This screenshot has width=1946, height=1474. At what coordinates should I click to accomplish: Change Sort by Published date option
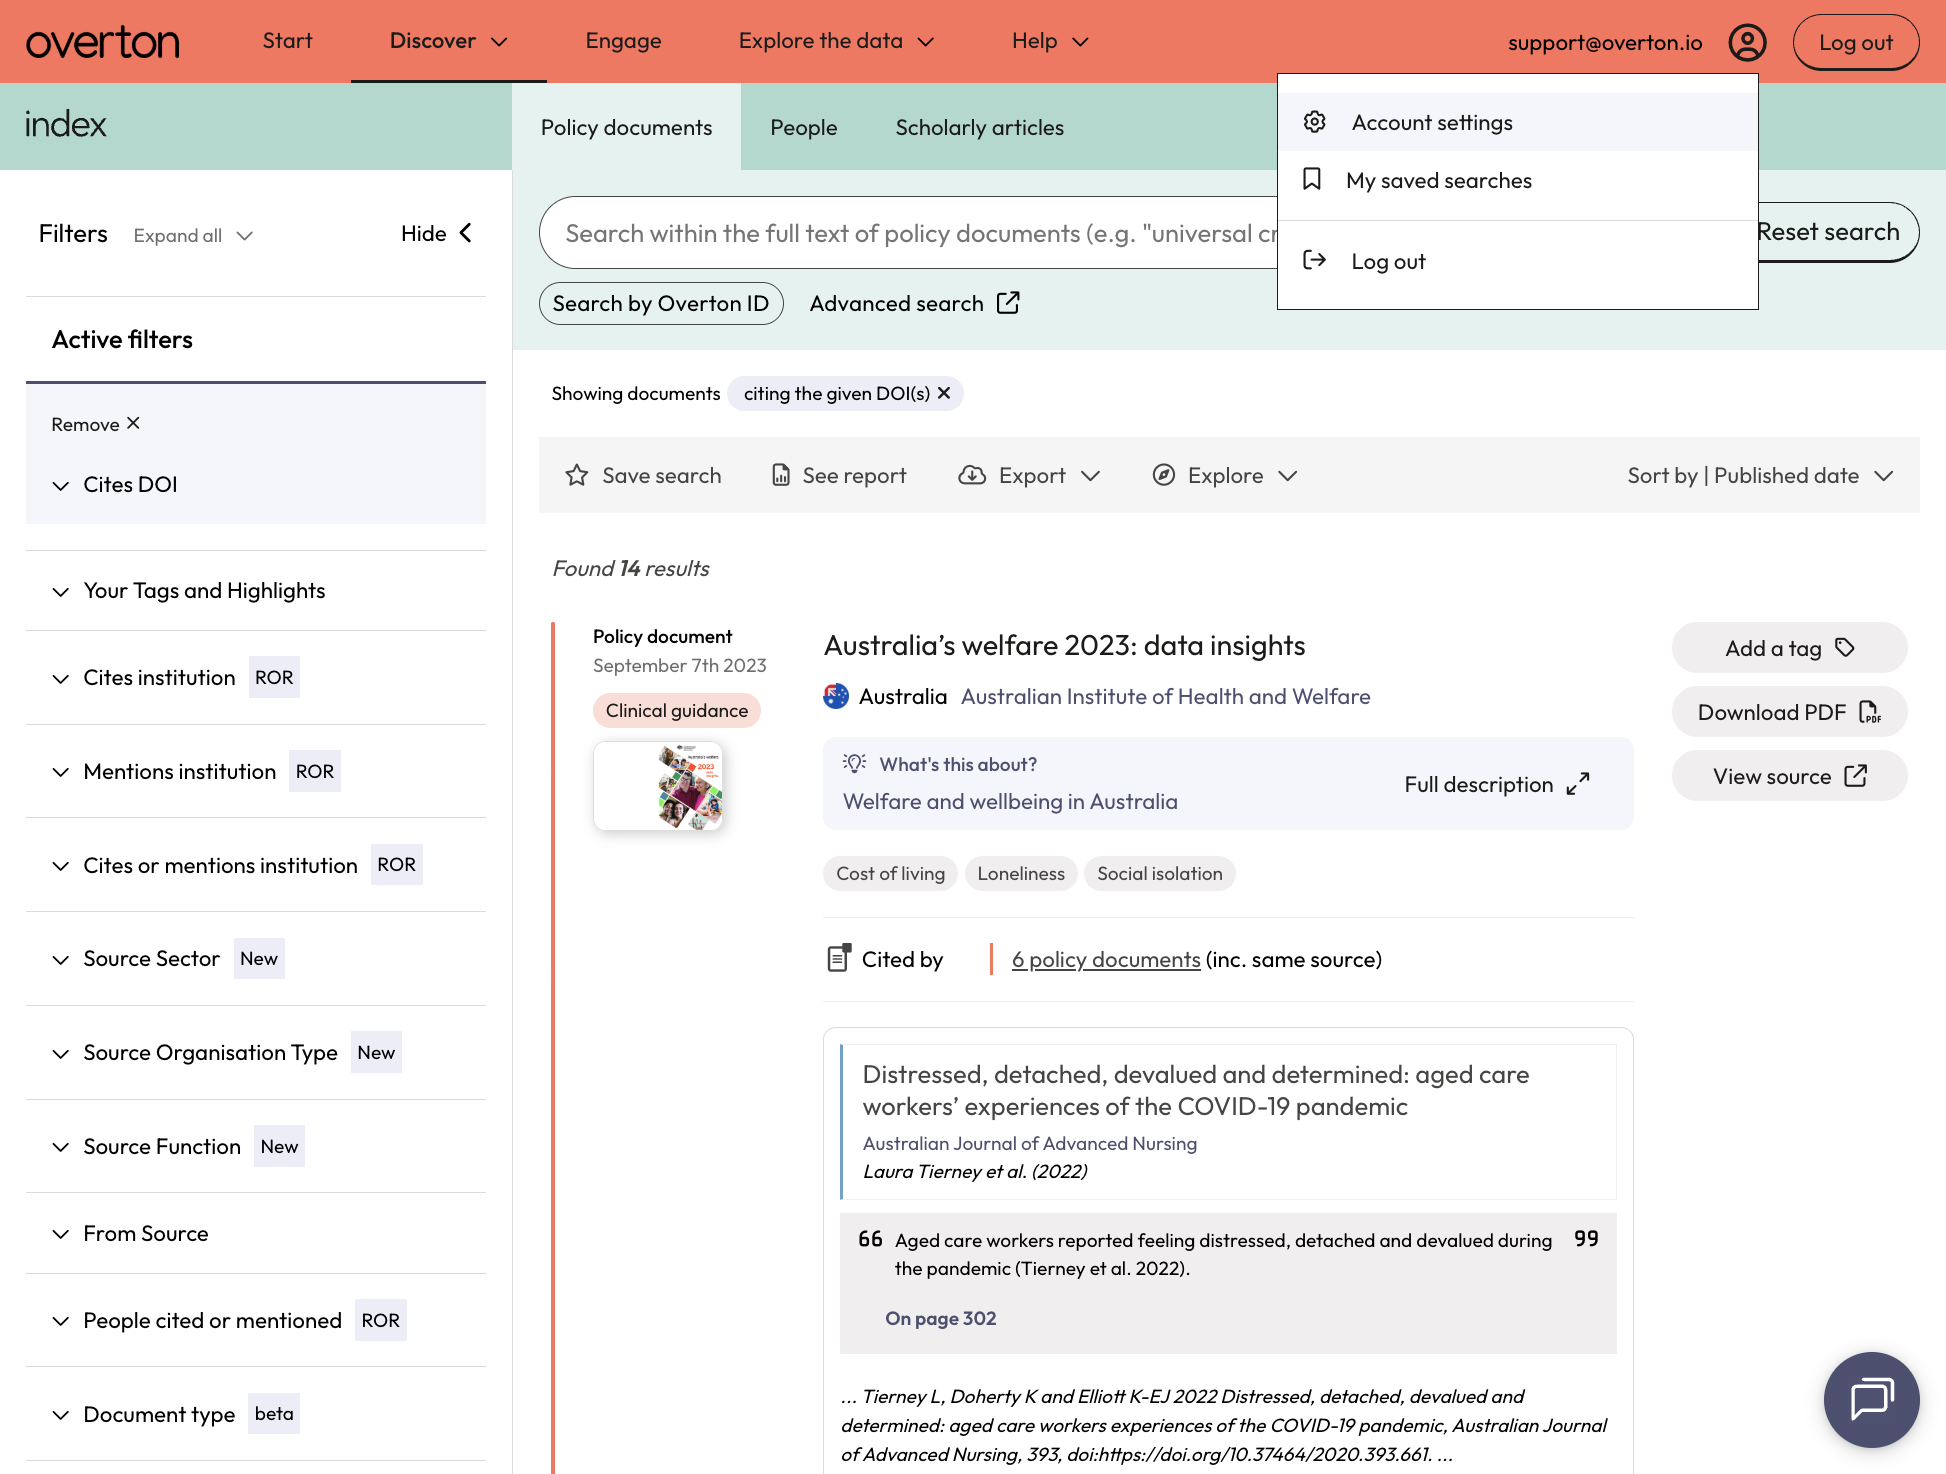pyautogui.click(x=1760, y=475)
